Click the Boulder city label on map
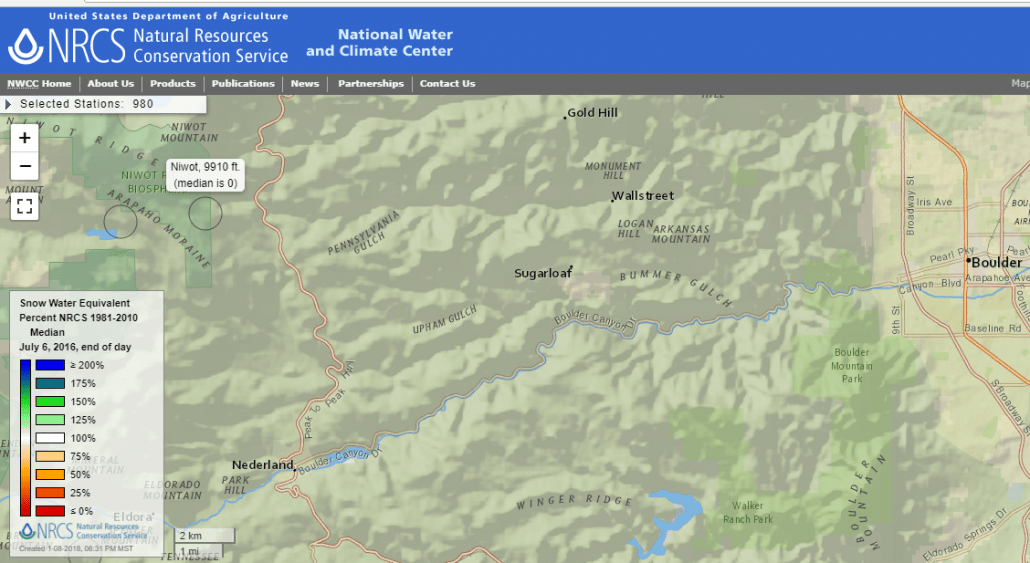Viewport: 1030px width, 563px height. (996, 262)
